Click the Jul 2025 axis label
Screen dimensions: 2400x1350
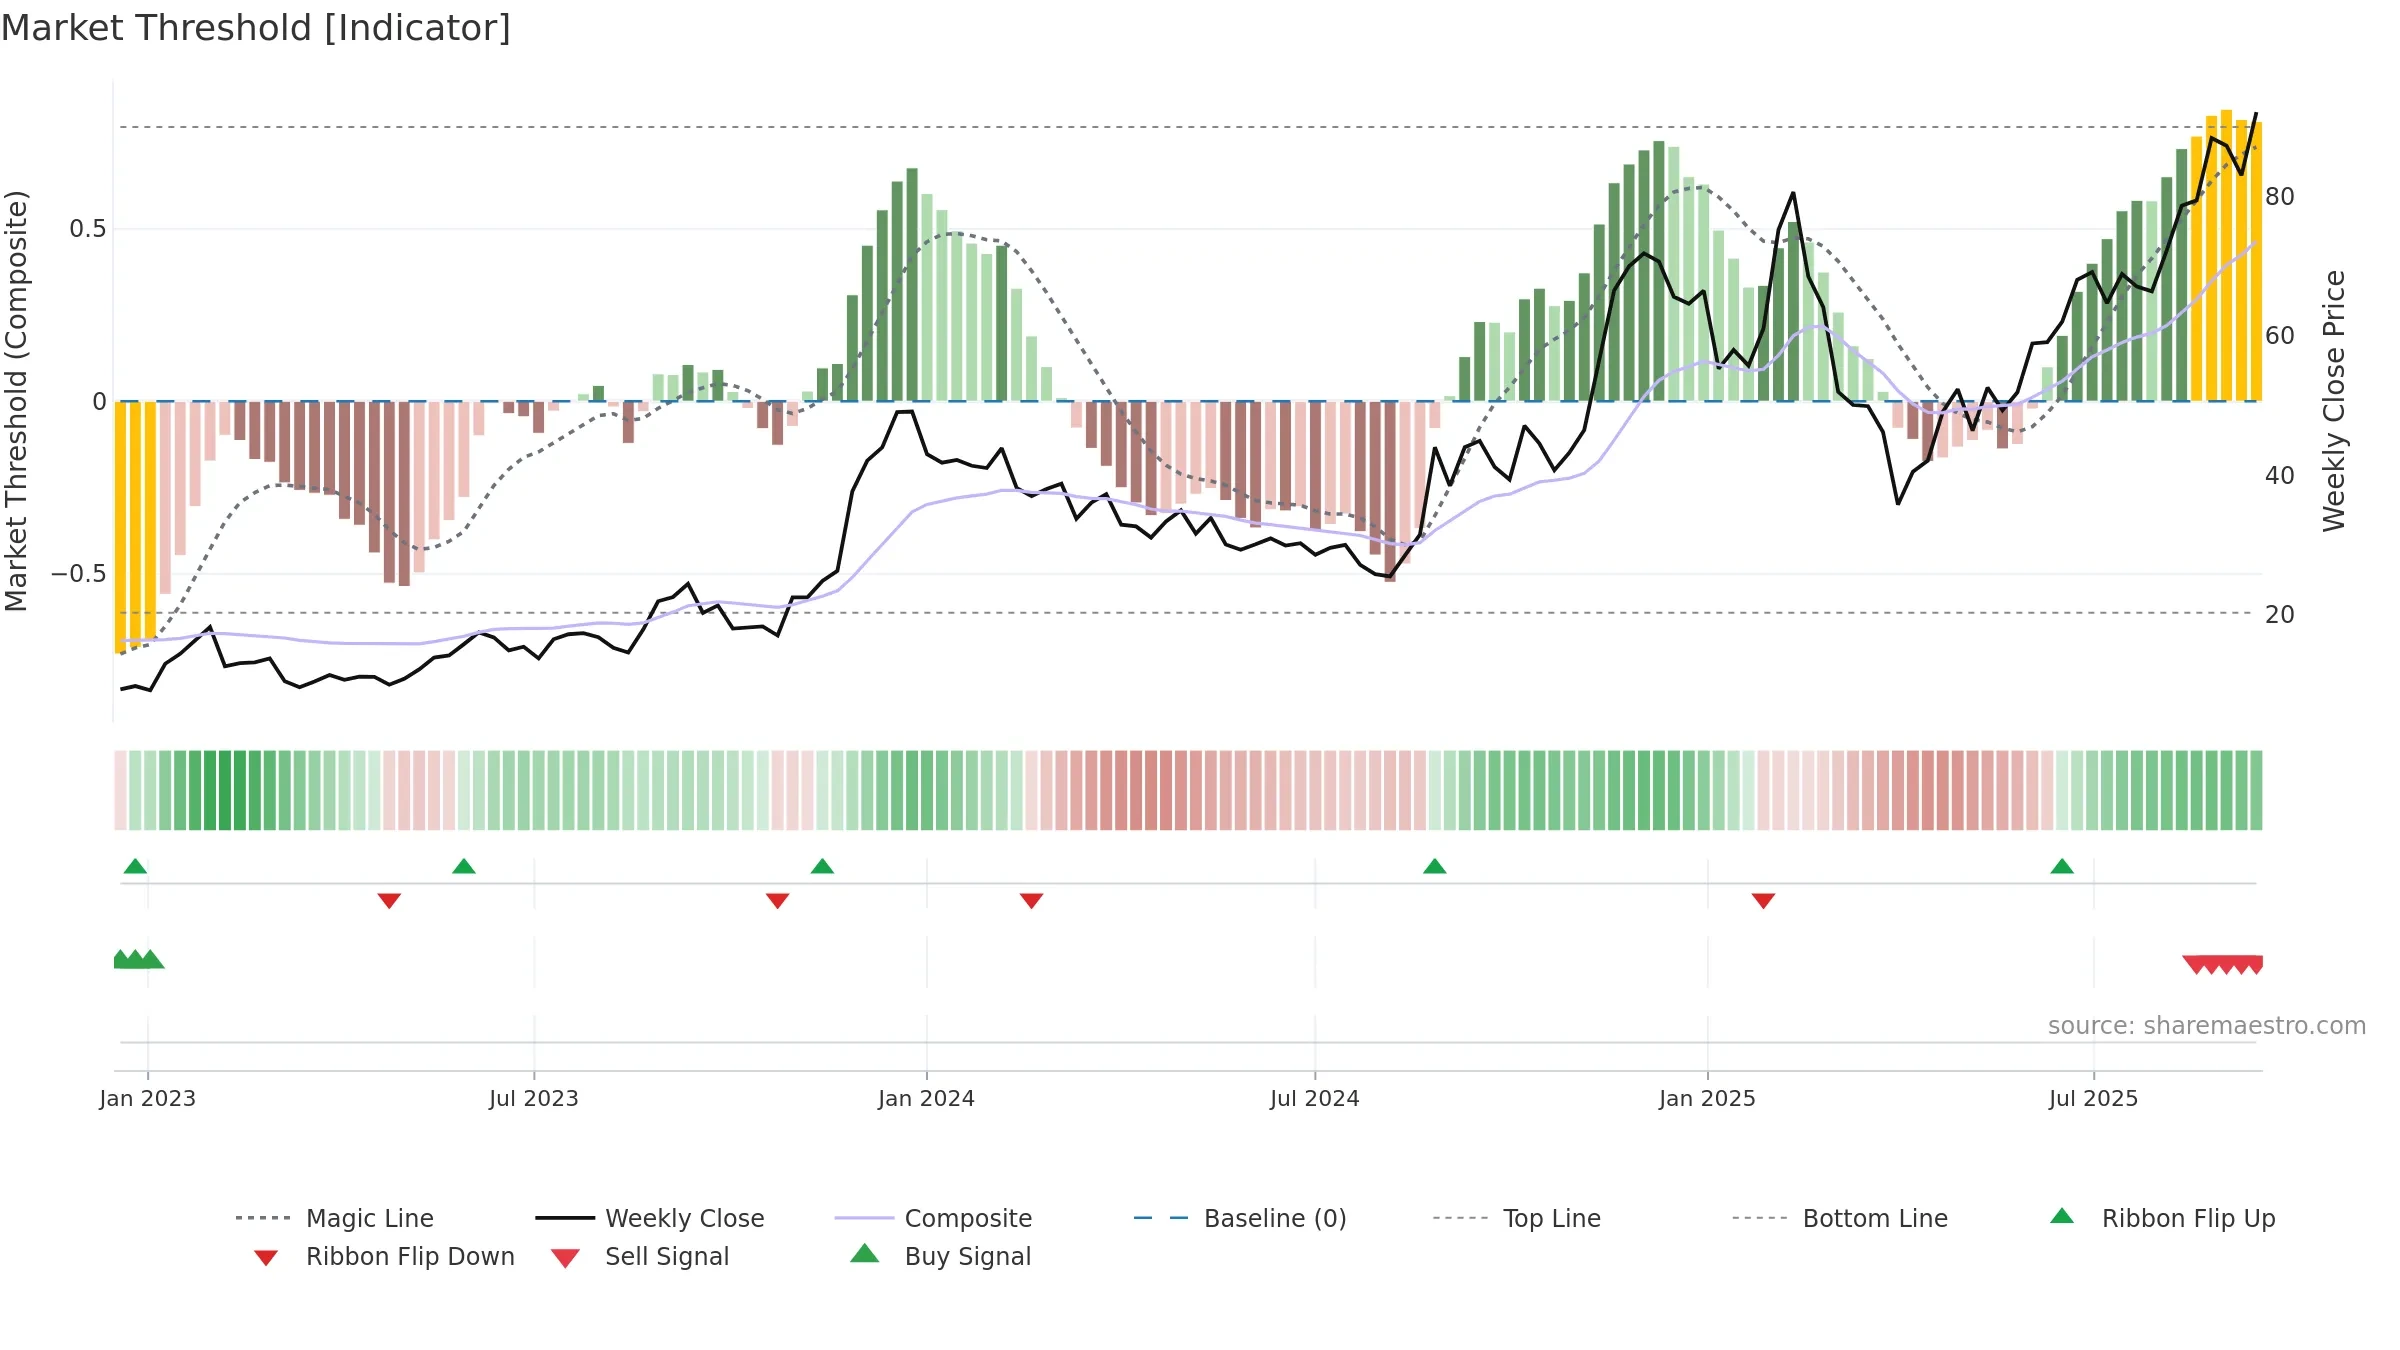point(2093,1098)
